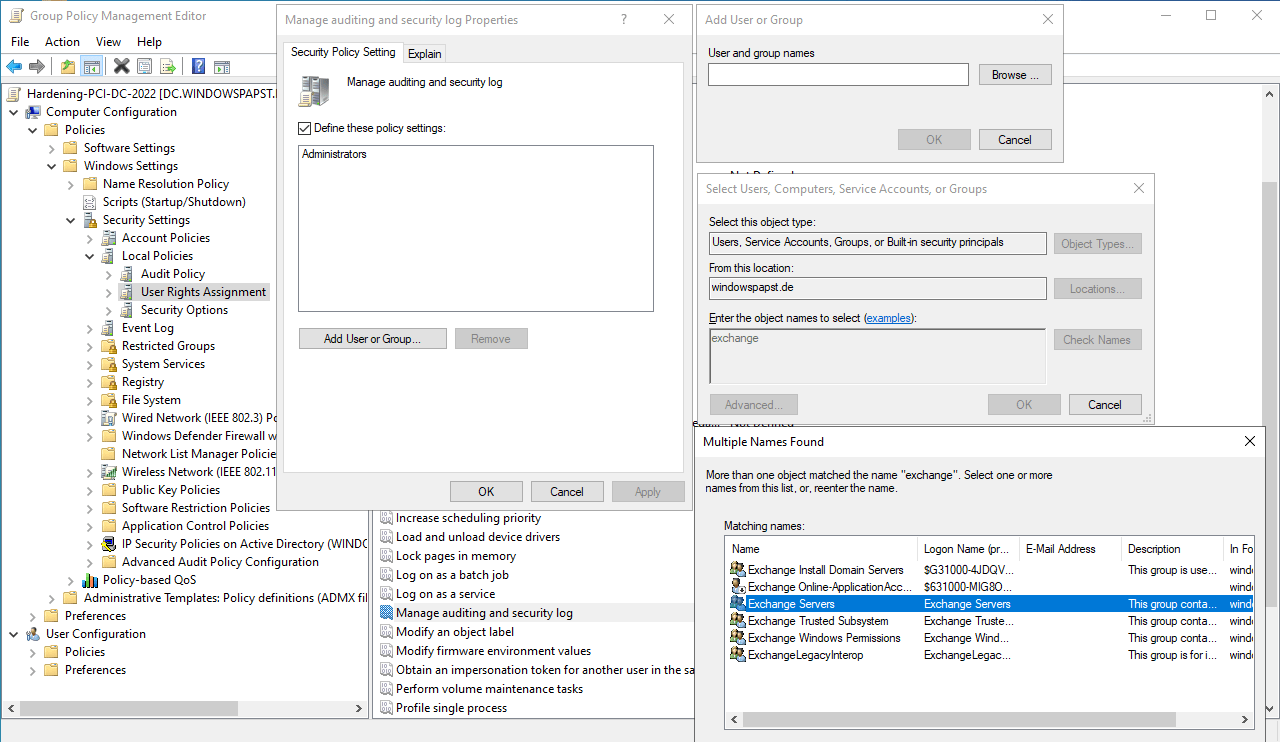Click the Add User or Group button

point(371,339)
